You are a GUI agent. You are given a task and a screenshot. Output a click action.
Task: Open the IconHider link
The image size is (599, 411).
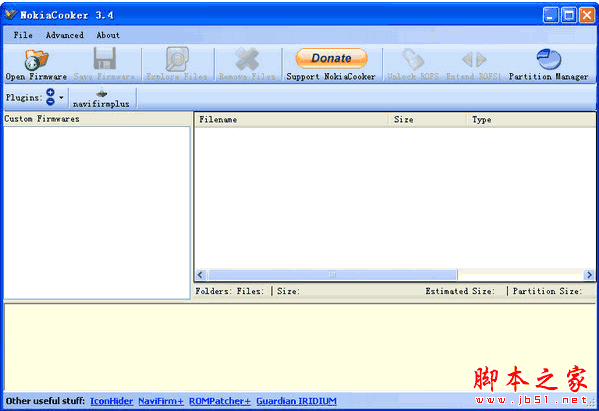(112, 401)
